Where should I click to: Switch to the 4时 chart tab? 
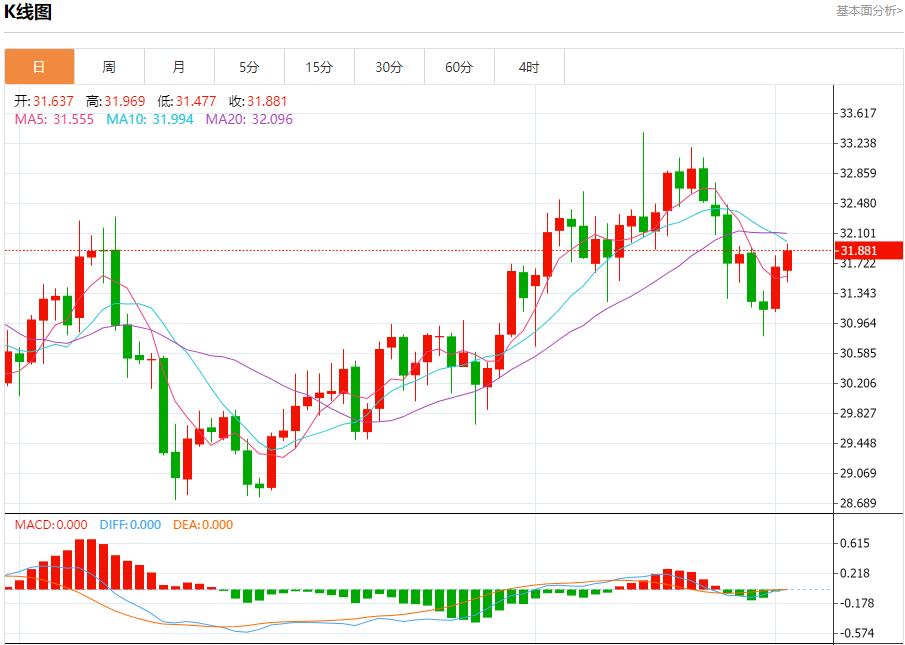coord(529,67)
